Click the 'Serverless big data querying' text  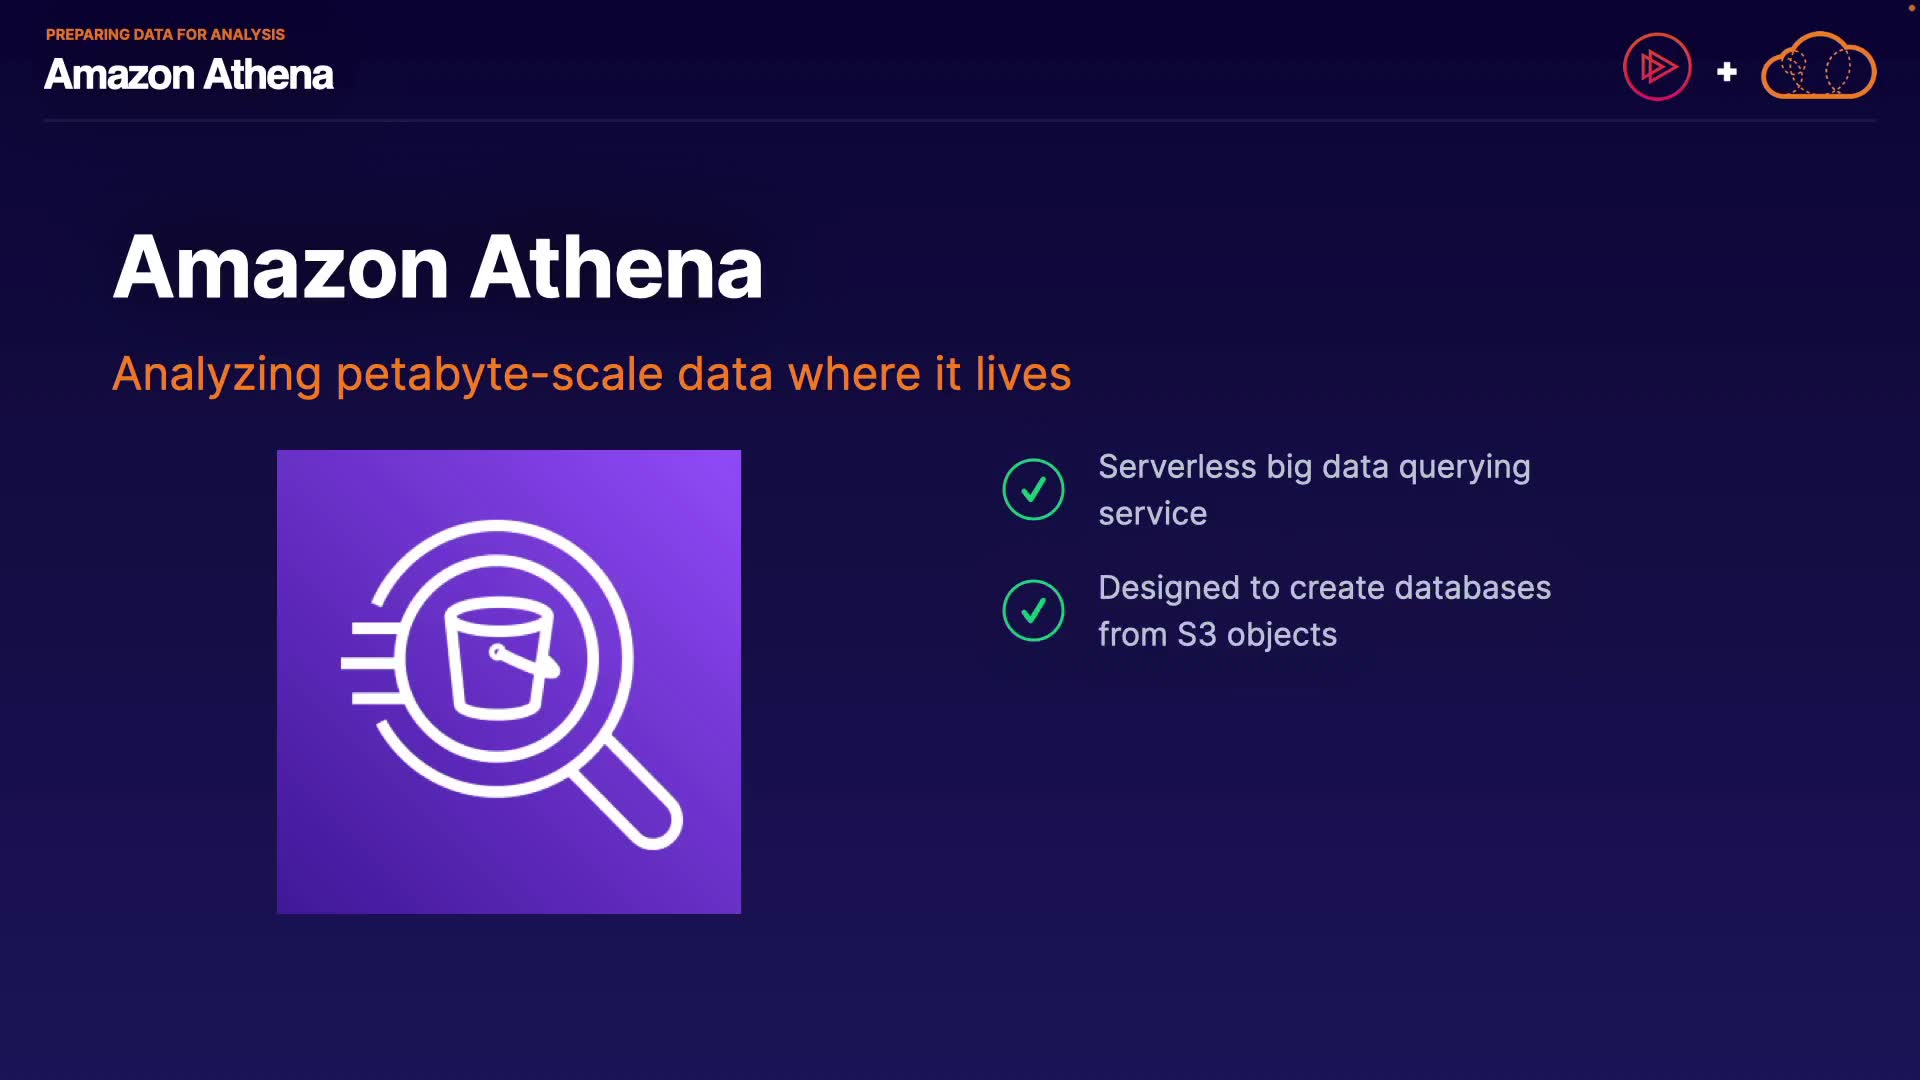point(1314,467)
